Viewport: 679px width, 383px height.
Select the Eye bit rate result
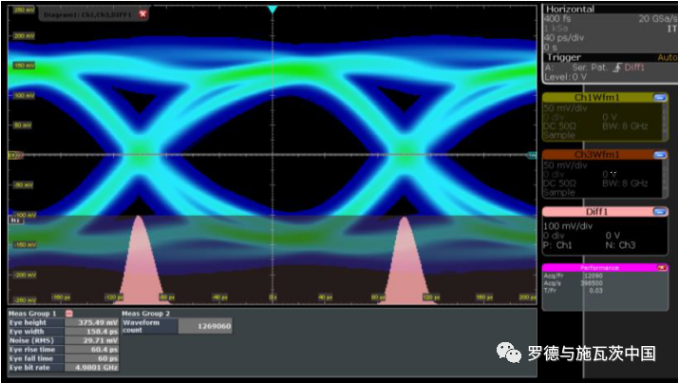92,367
